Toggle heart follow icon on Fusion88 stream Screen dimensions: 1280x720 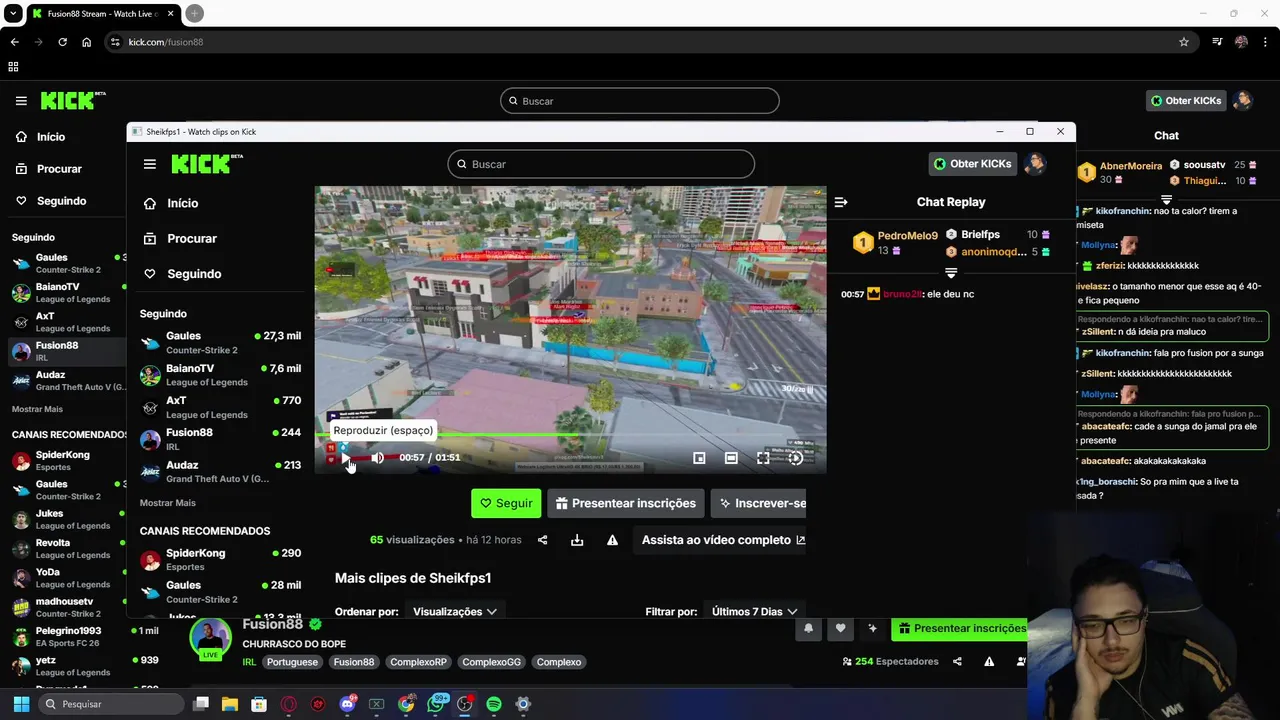(840, 628)
